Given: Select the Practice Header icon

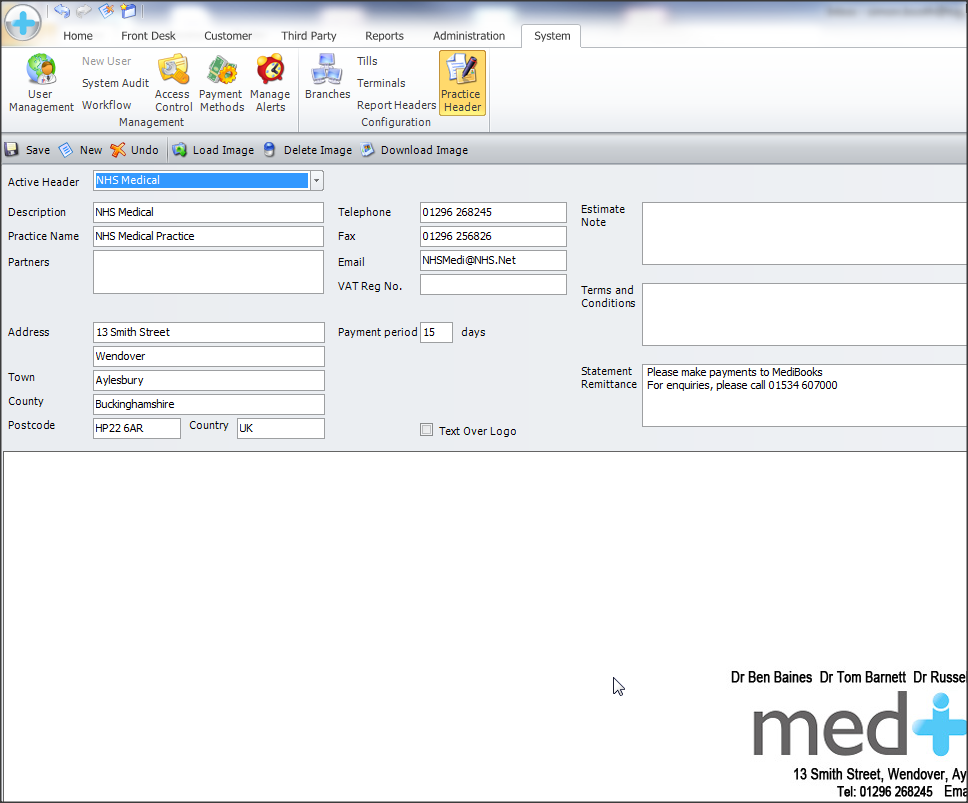Looking at the screenshot, I should [462, 83].
